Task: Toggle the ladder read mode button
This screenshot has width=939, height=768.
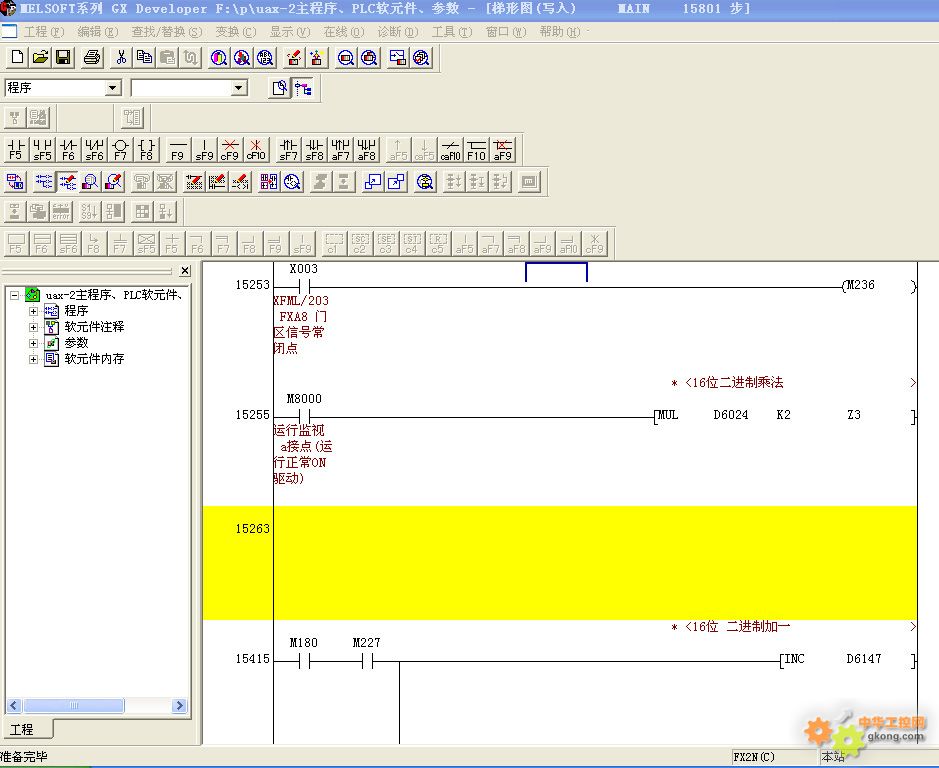Action: [x=44, y=182]
